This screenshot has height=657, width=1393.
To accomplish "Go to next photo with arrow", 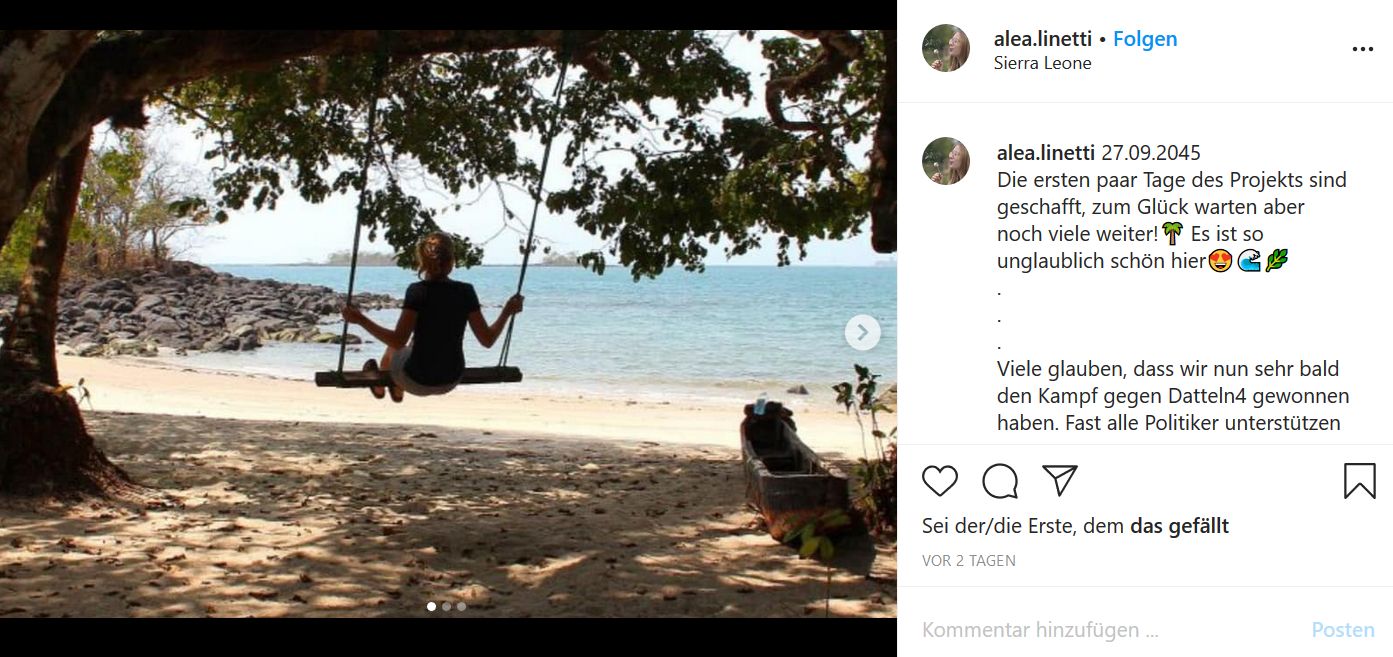I will [862, 332].
